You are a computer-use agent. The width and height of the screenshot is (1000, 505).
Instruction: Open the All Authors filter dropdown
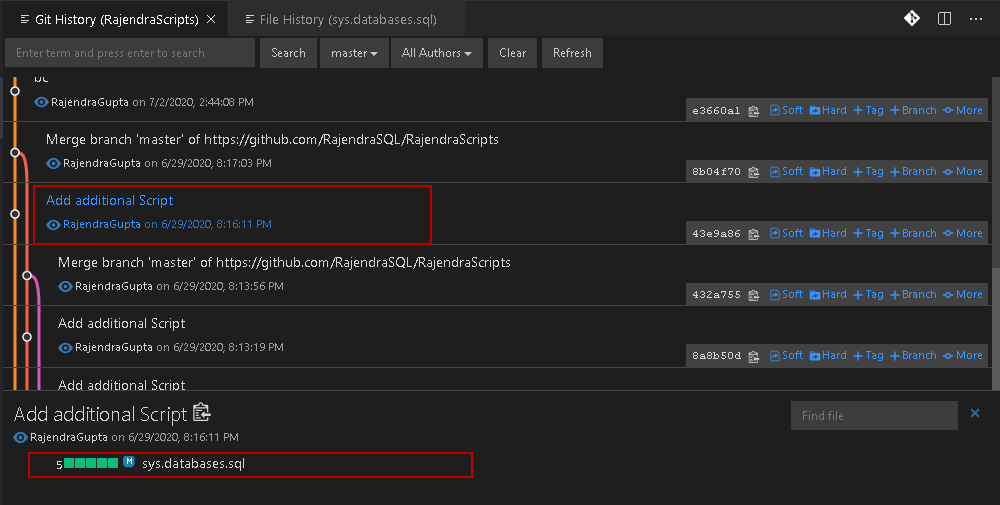pyautogui.click(x=437, y=53)
